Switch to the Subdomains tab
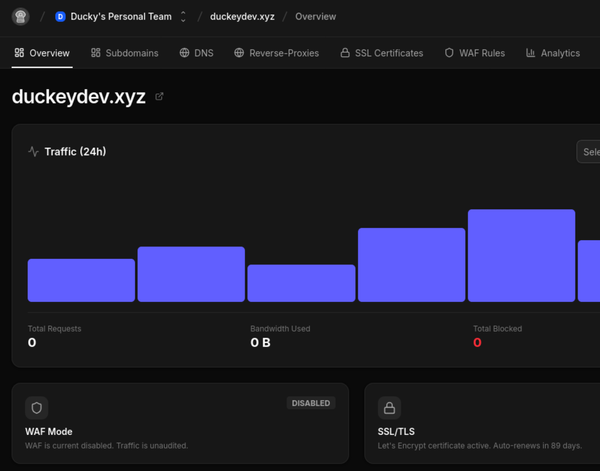The width and height of the screenshot is (600, 471). (x=125, y=53)
